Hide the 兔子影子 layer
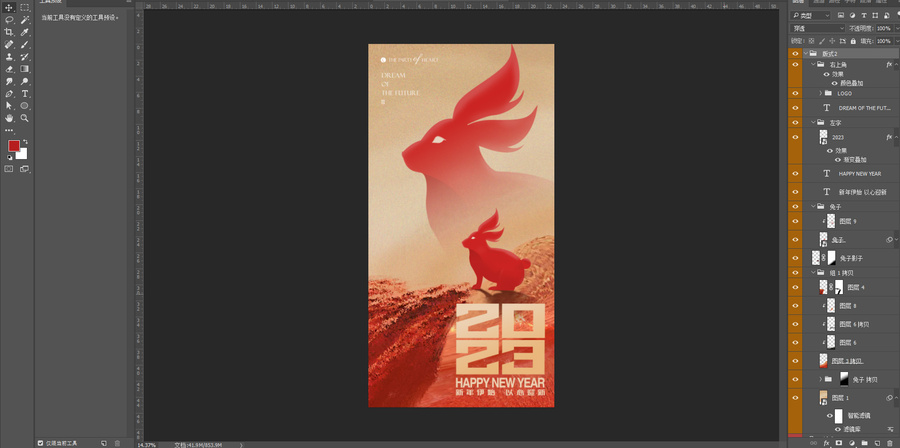The width and height of the screenshot is (900, 448). 795,258
